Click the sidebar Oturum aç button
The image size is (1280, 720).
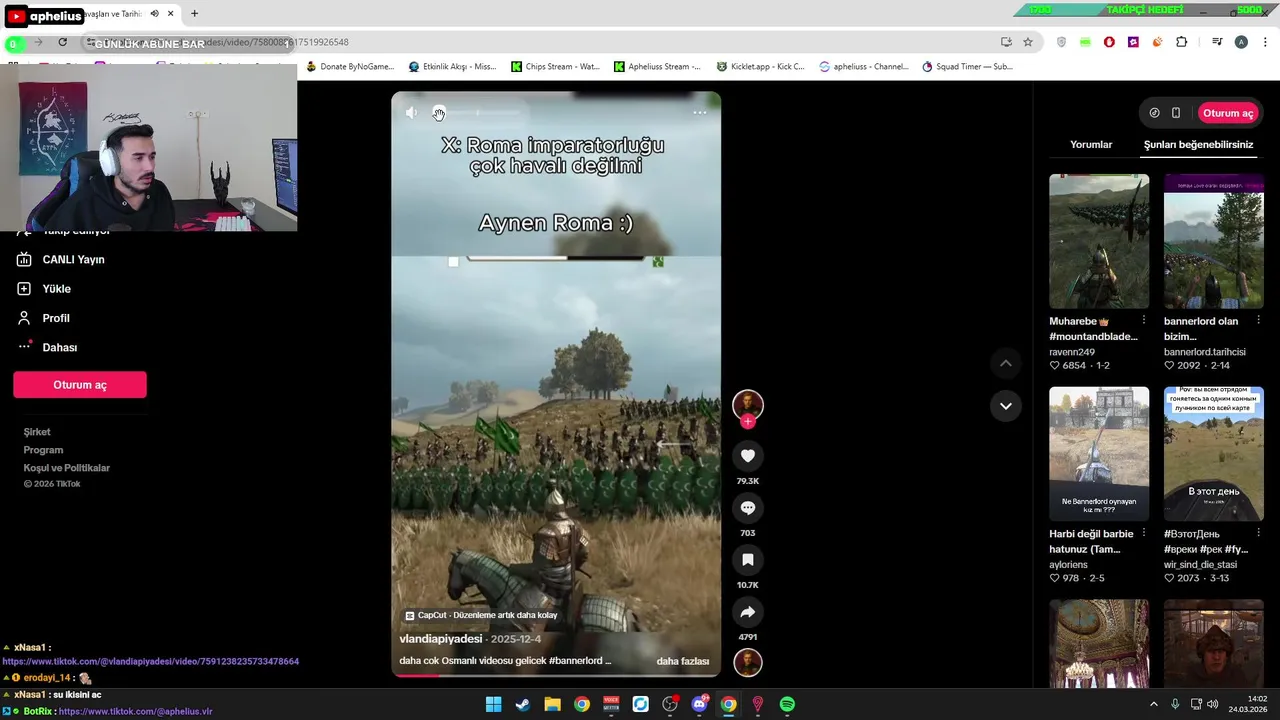[x=80, y=385]
